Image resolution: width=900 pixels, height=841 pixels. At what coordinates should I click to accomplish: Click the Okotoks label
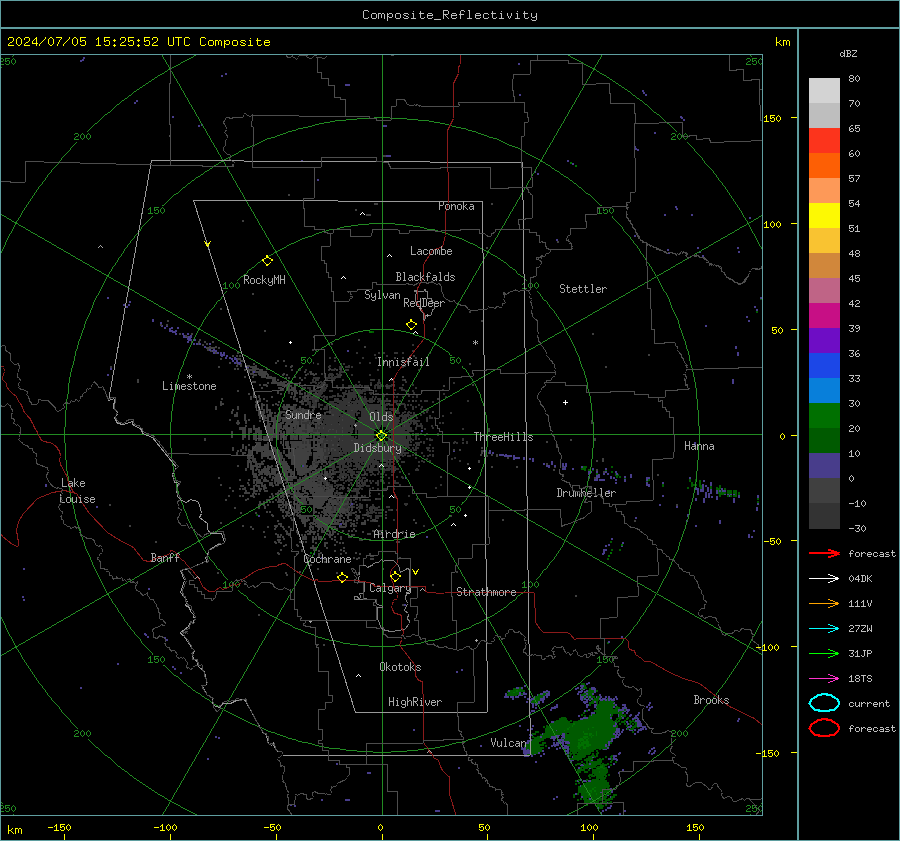400,667
